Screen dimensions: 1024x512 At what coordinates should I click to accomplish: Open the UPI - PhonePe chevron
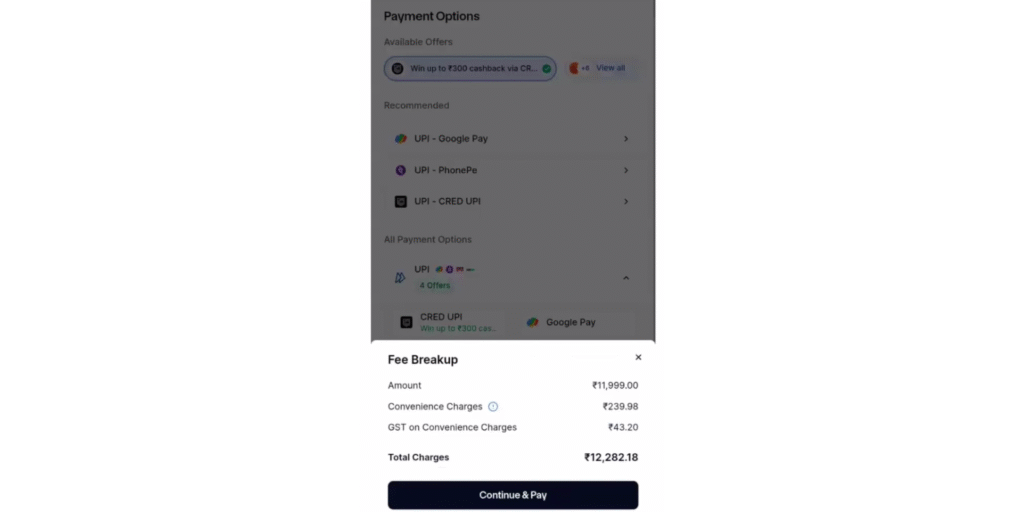[x=626, y=170]
